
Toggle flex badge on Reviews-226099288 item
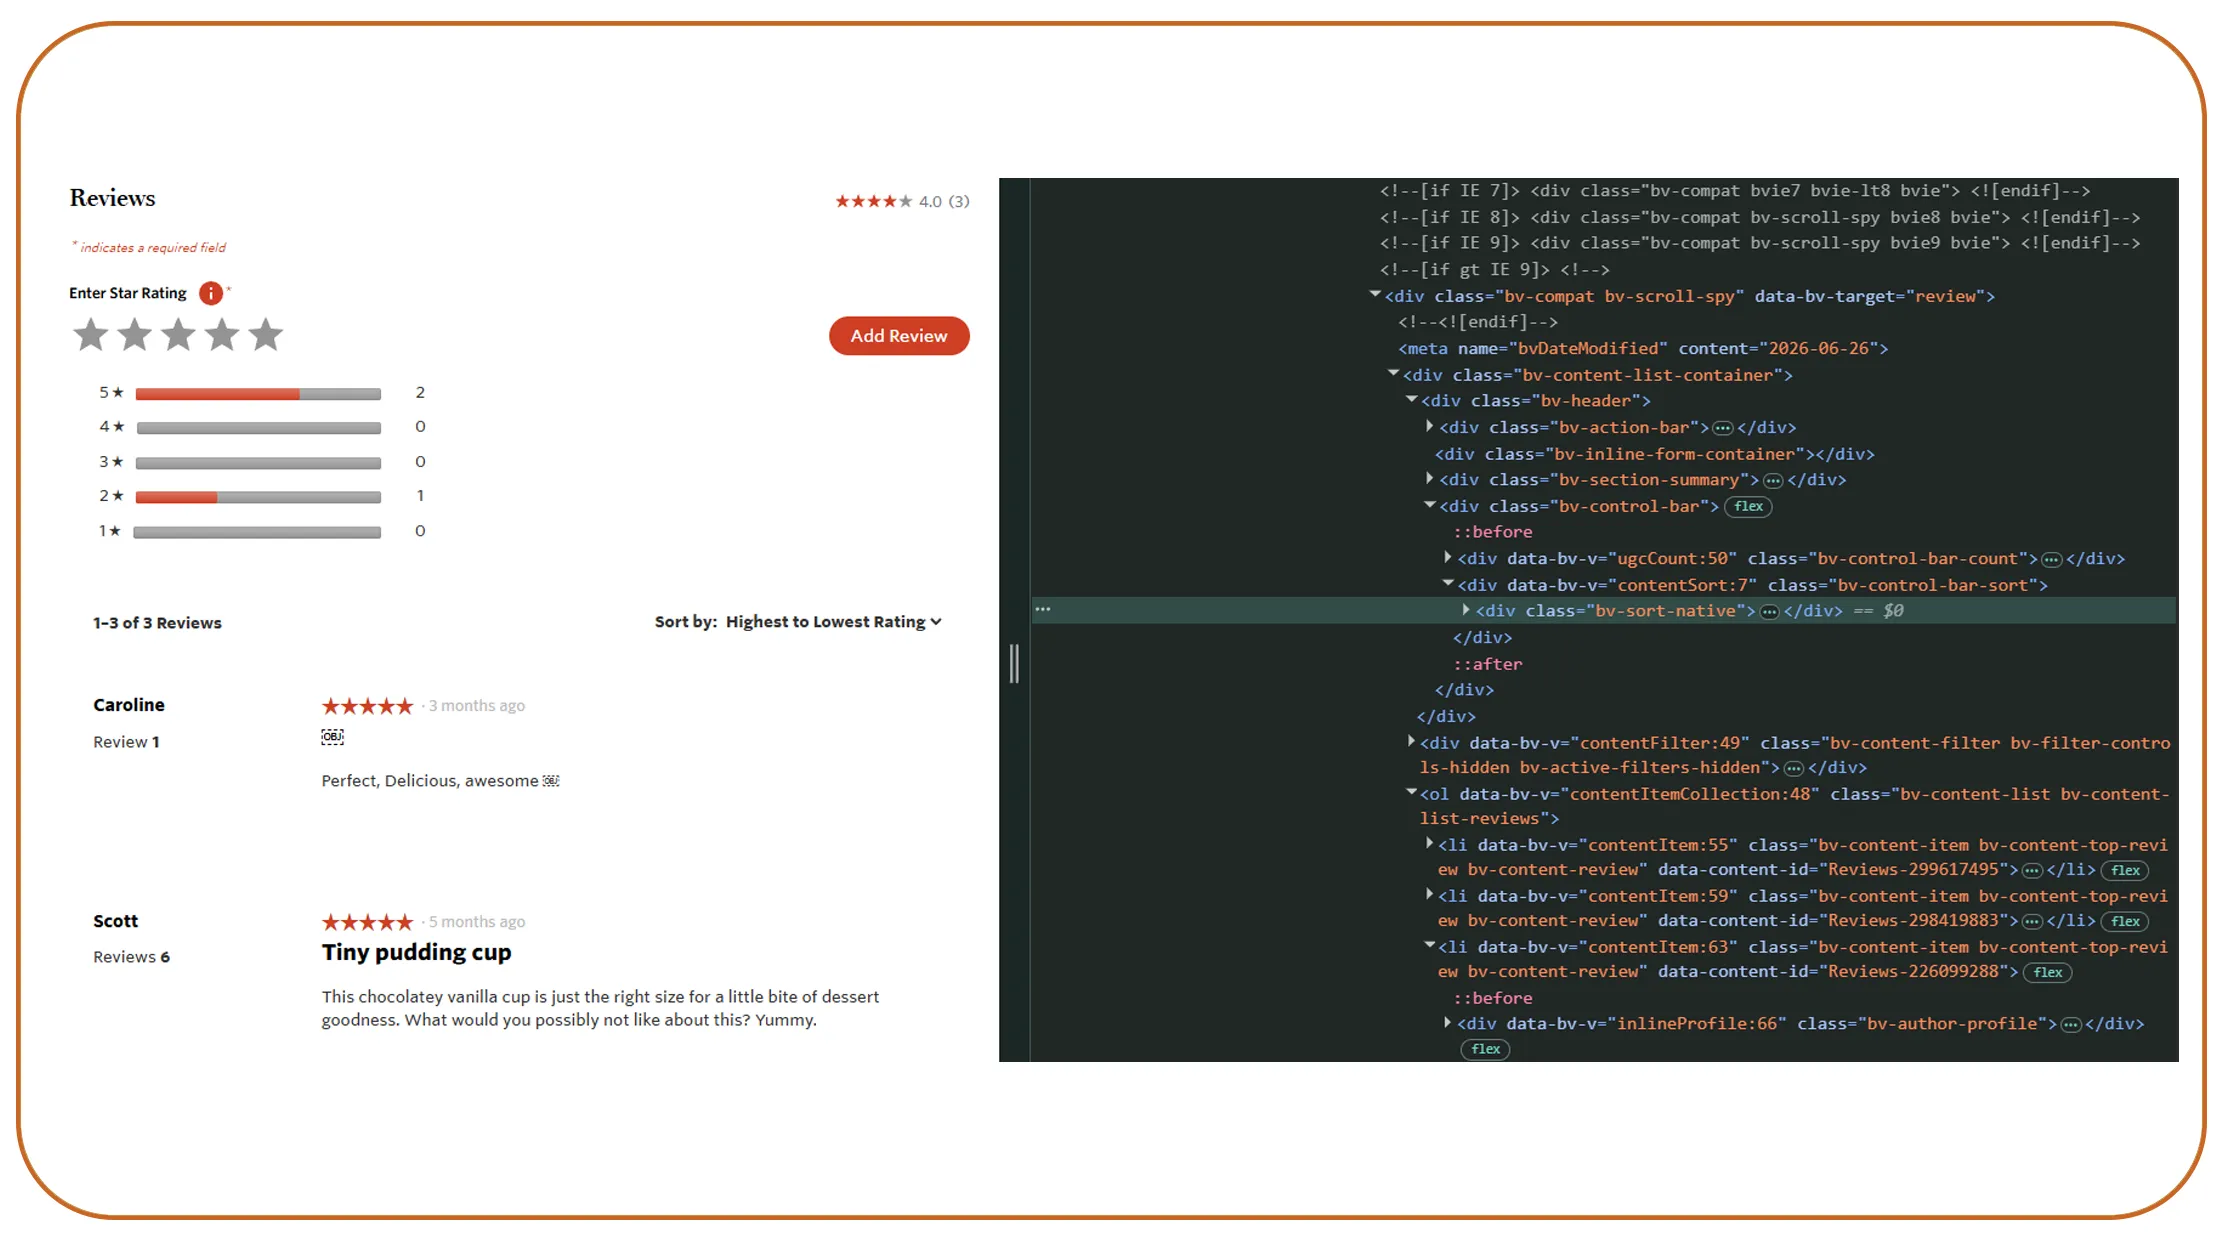[2048, 973]
